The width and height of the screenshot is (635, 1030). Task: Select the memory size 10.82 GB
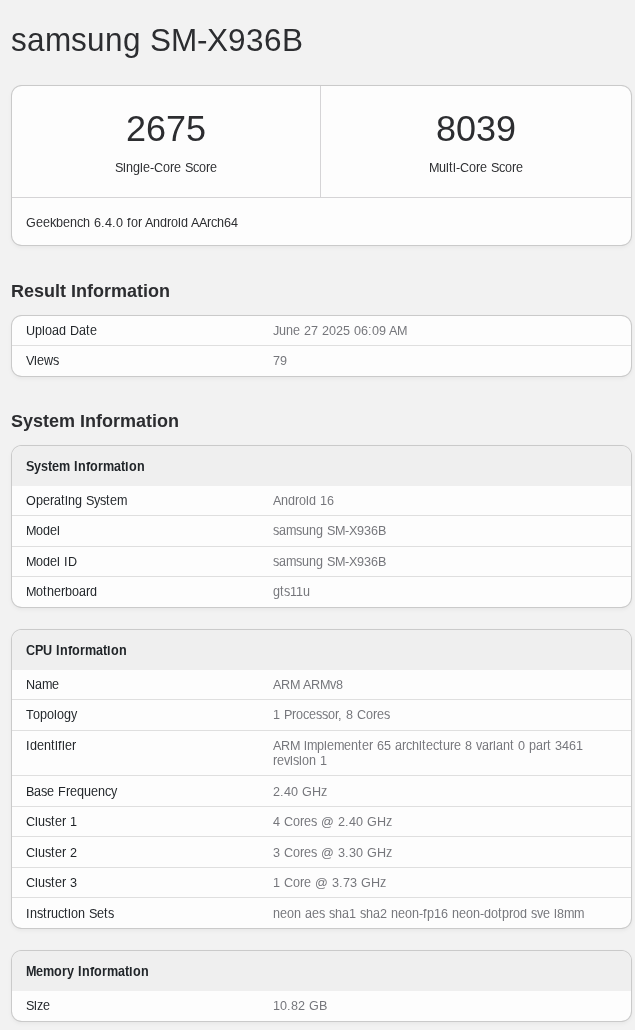[300, 1006]
